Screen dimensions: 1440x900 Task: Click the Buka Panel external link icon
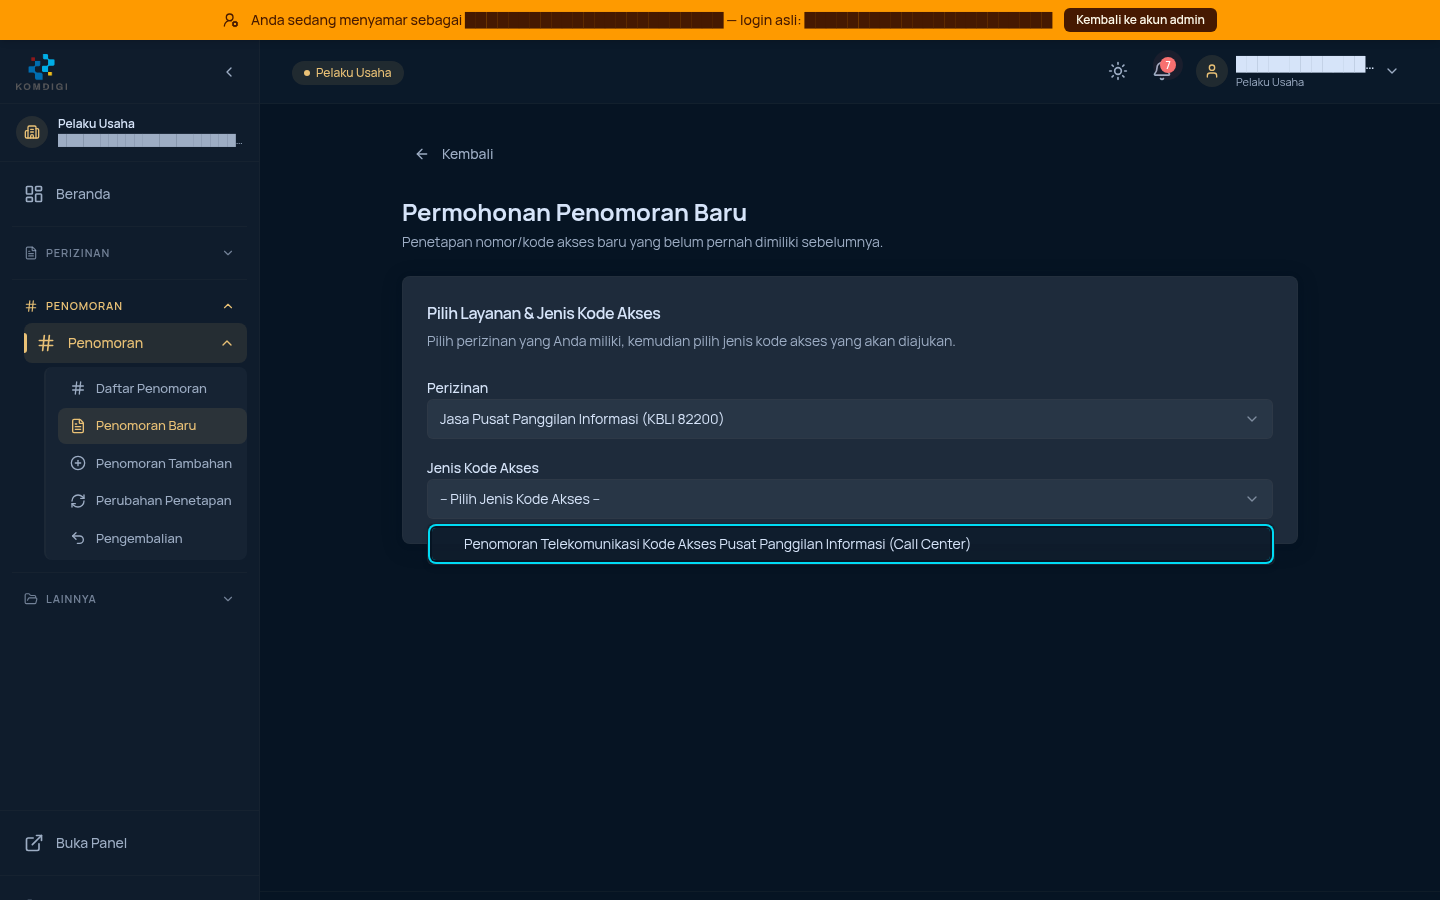pyautogui.click(x=34, y=843)
